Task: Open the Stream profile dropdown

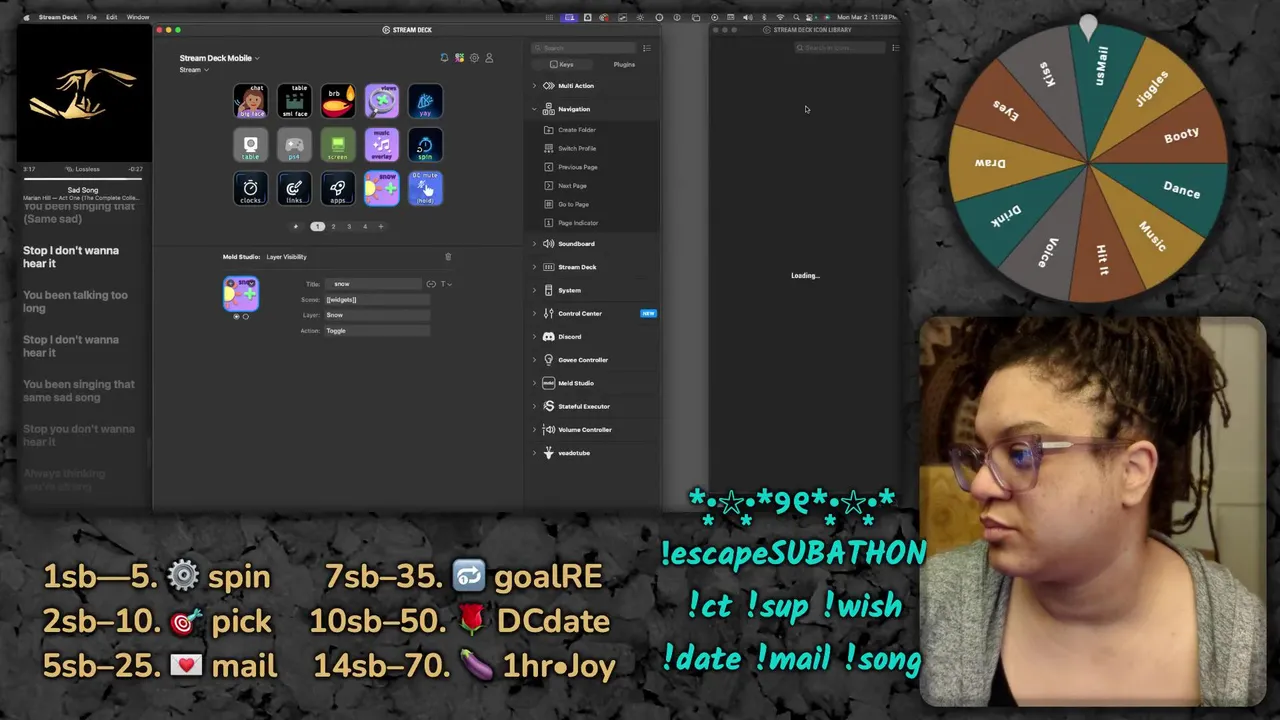Action: point(194,70)
